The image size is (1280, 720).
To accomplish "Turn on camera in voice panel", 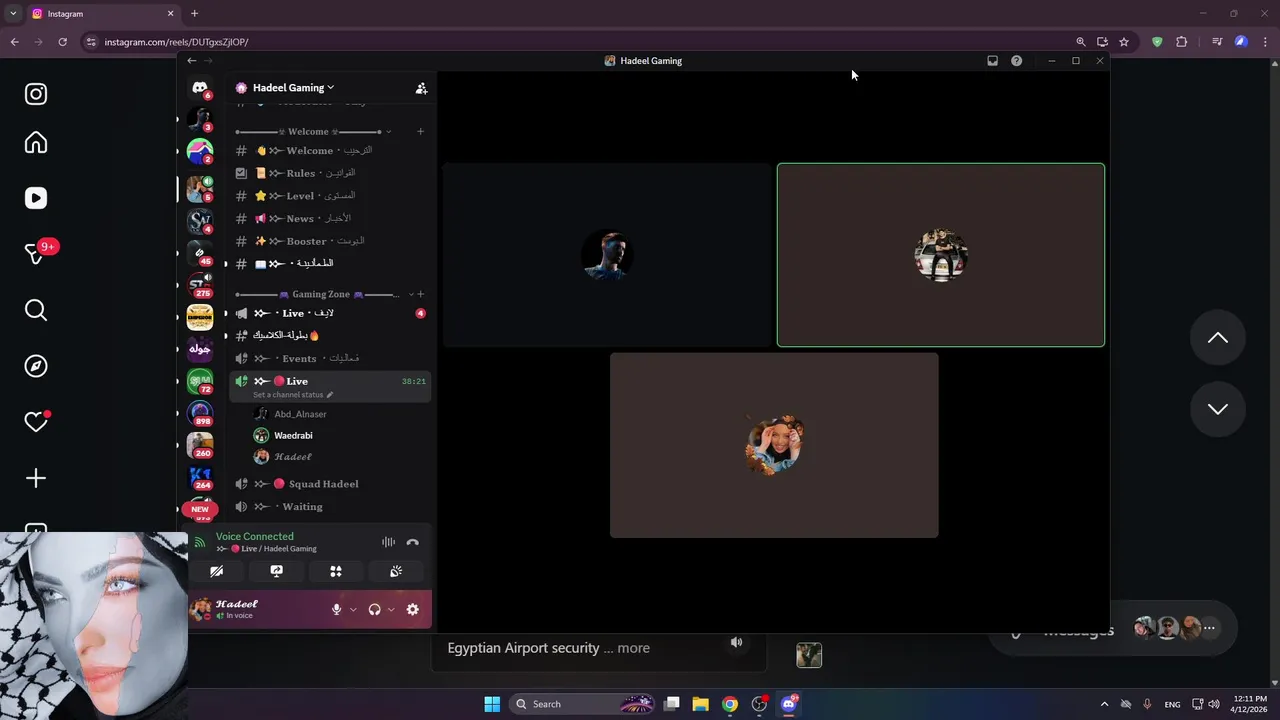I will (216, 571).
